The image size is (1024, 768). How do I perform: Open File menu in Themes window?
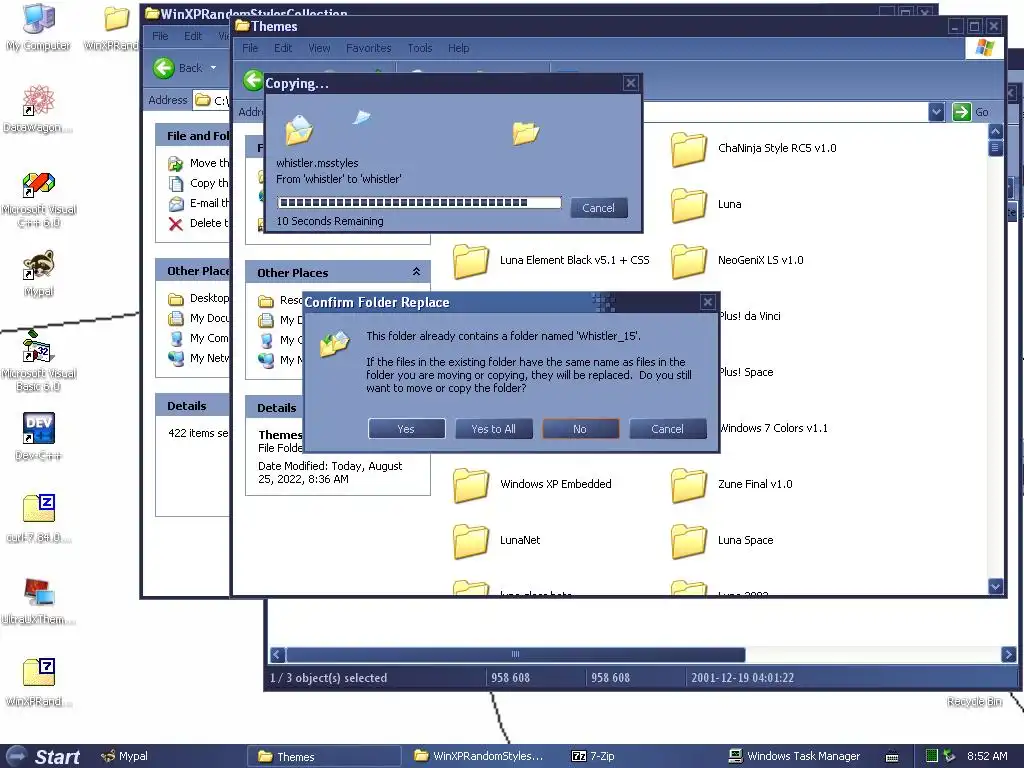click(250, 48)
